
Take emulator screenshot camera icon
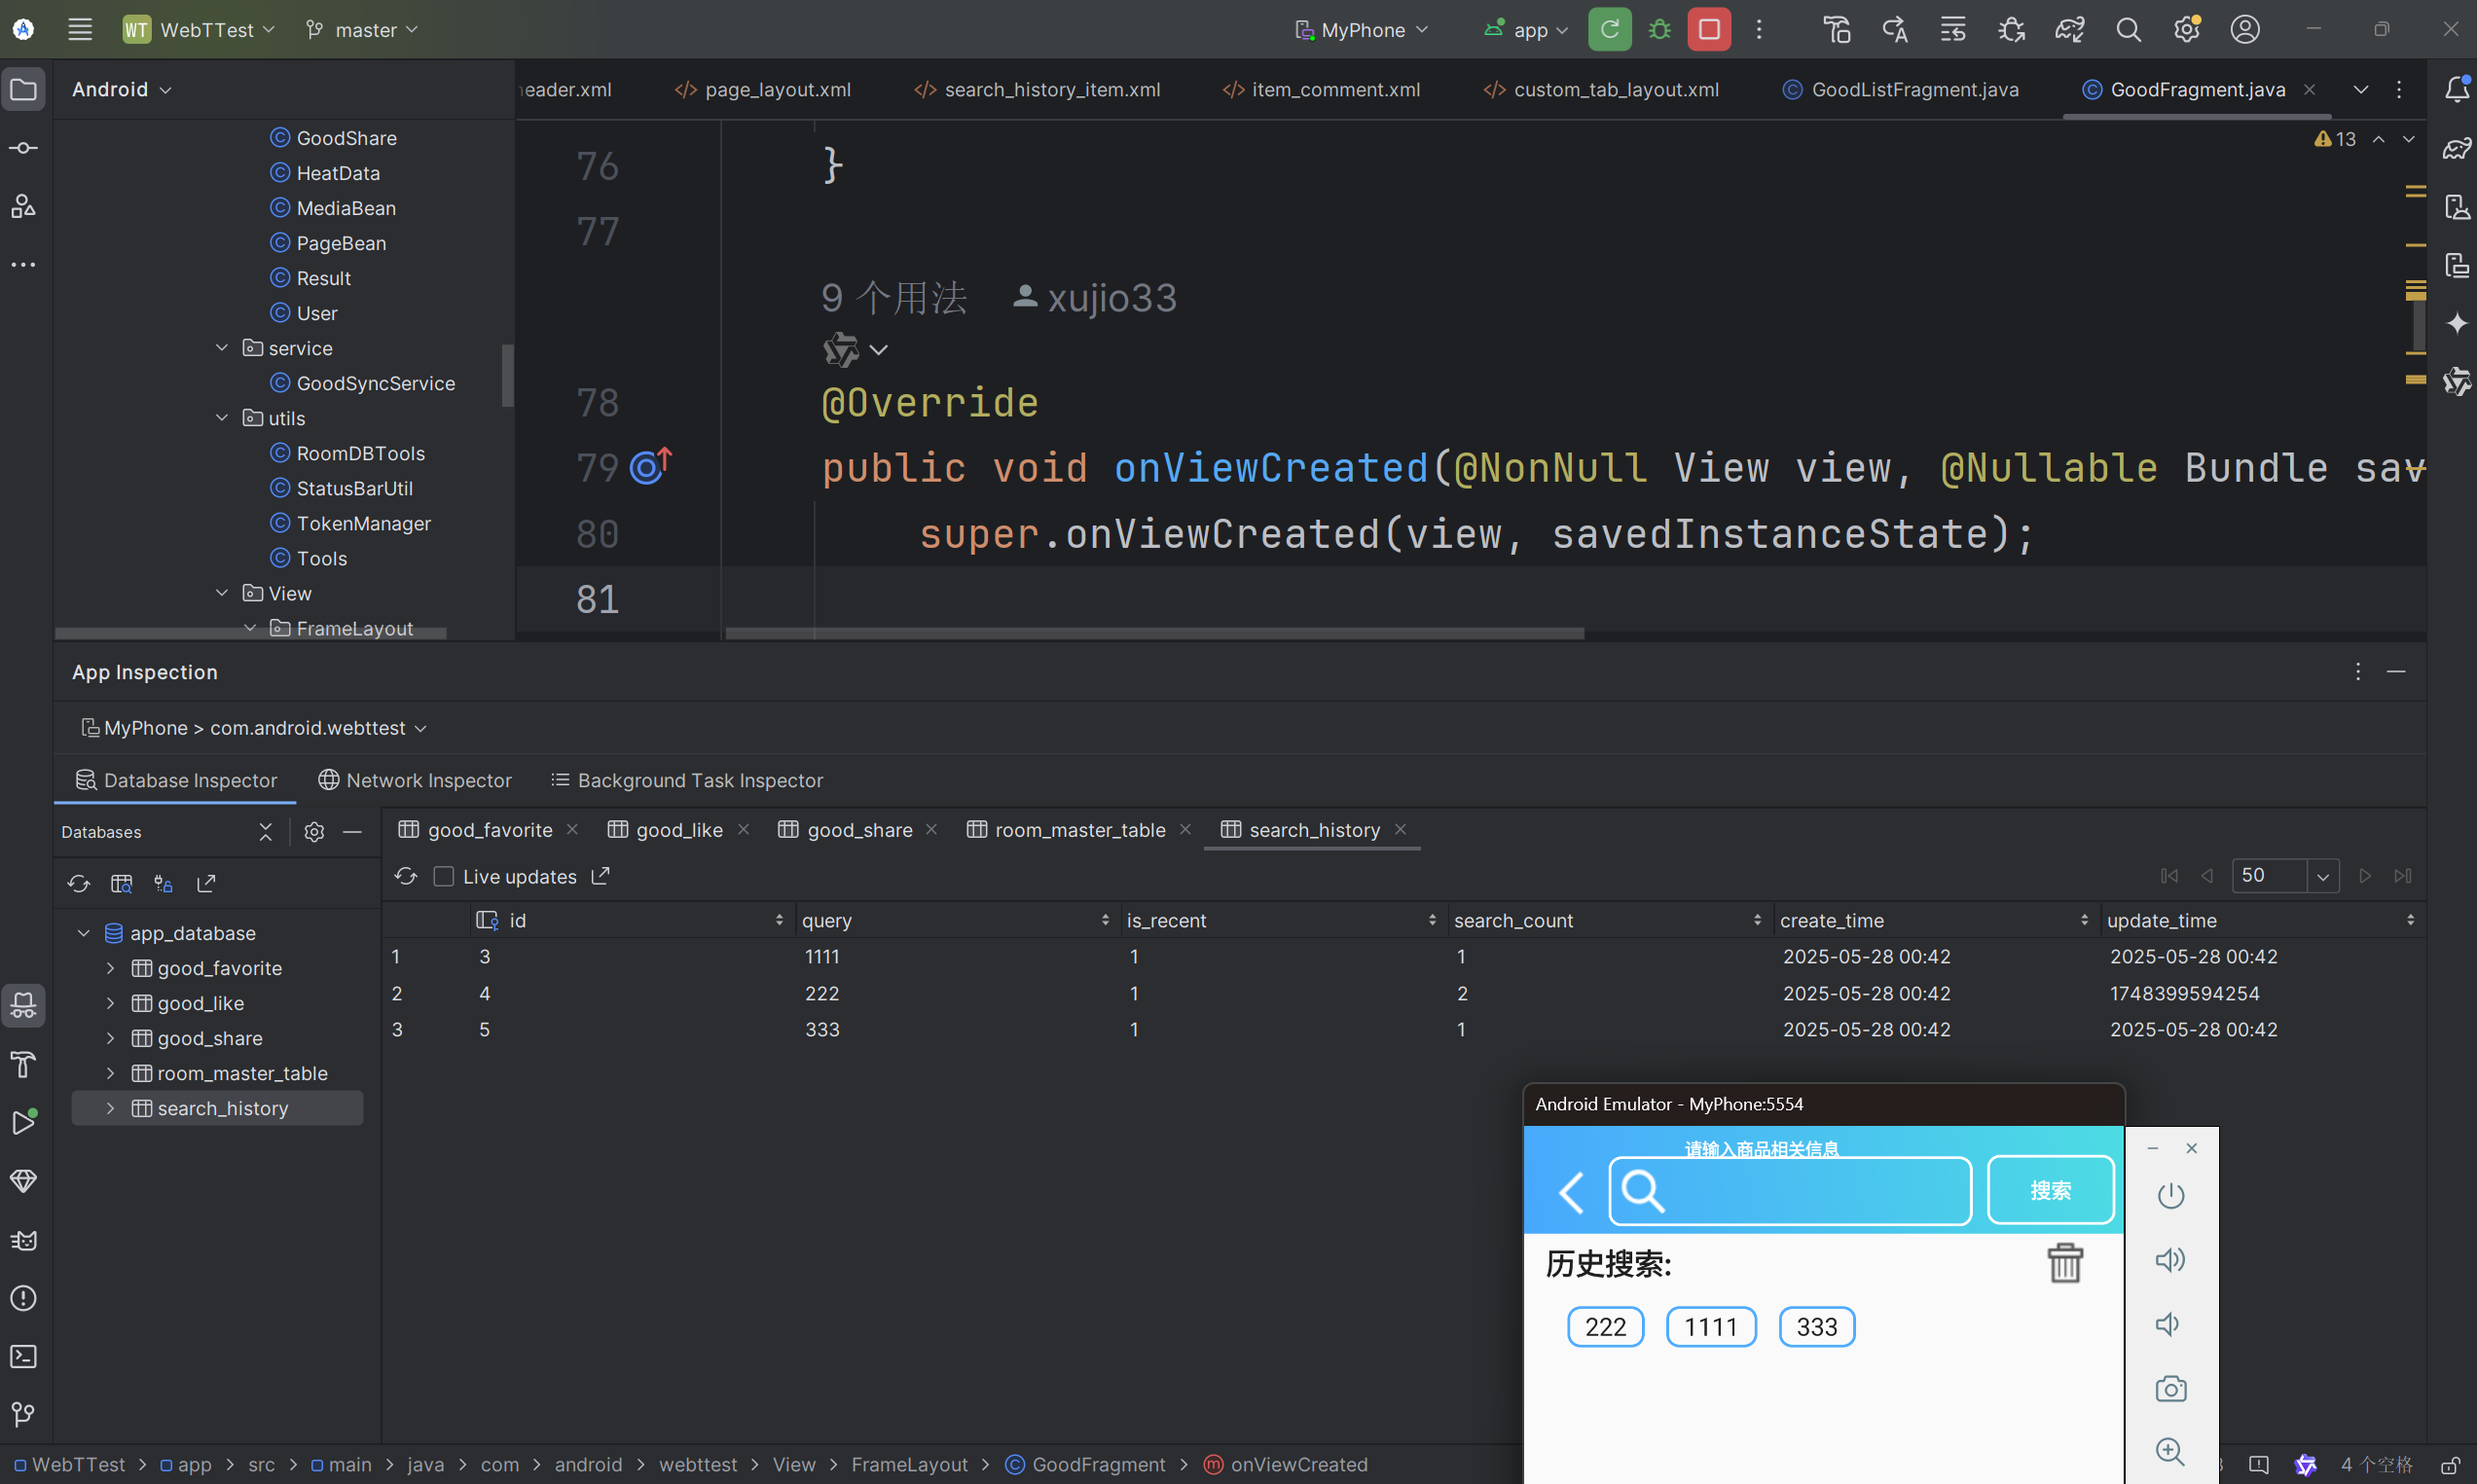point(2170,1389)
